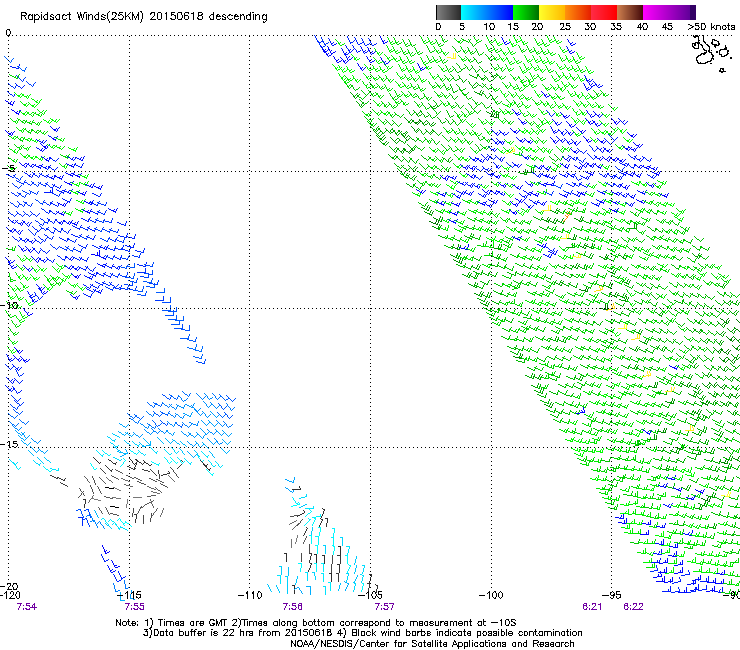Click the magenta 40–45 knots color segment
Image resolution: width=740 pixels, height=650 pixels.
click(x=656, y=12)
